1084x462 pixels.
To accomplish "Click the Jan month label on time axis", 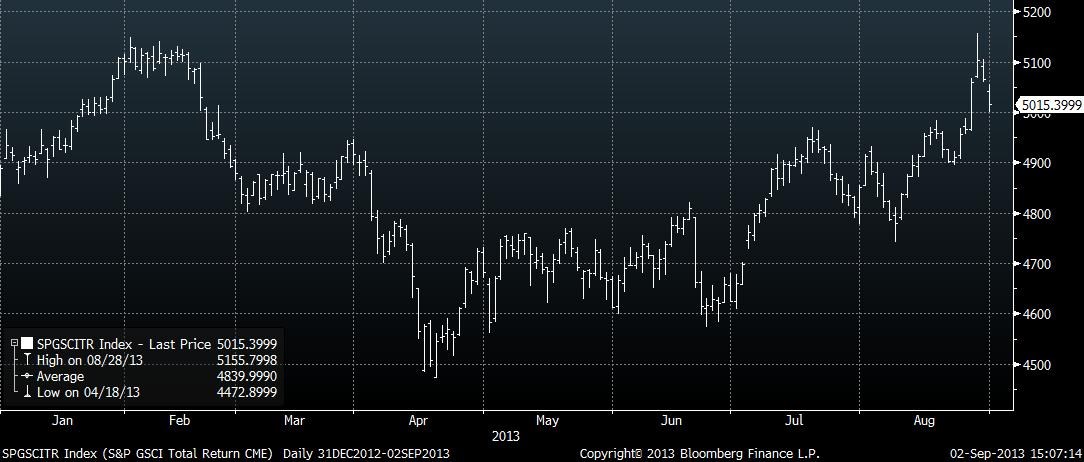I will point(62,421).
